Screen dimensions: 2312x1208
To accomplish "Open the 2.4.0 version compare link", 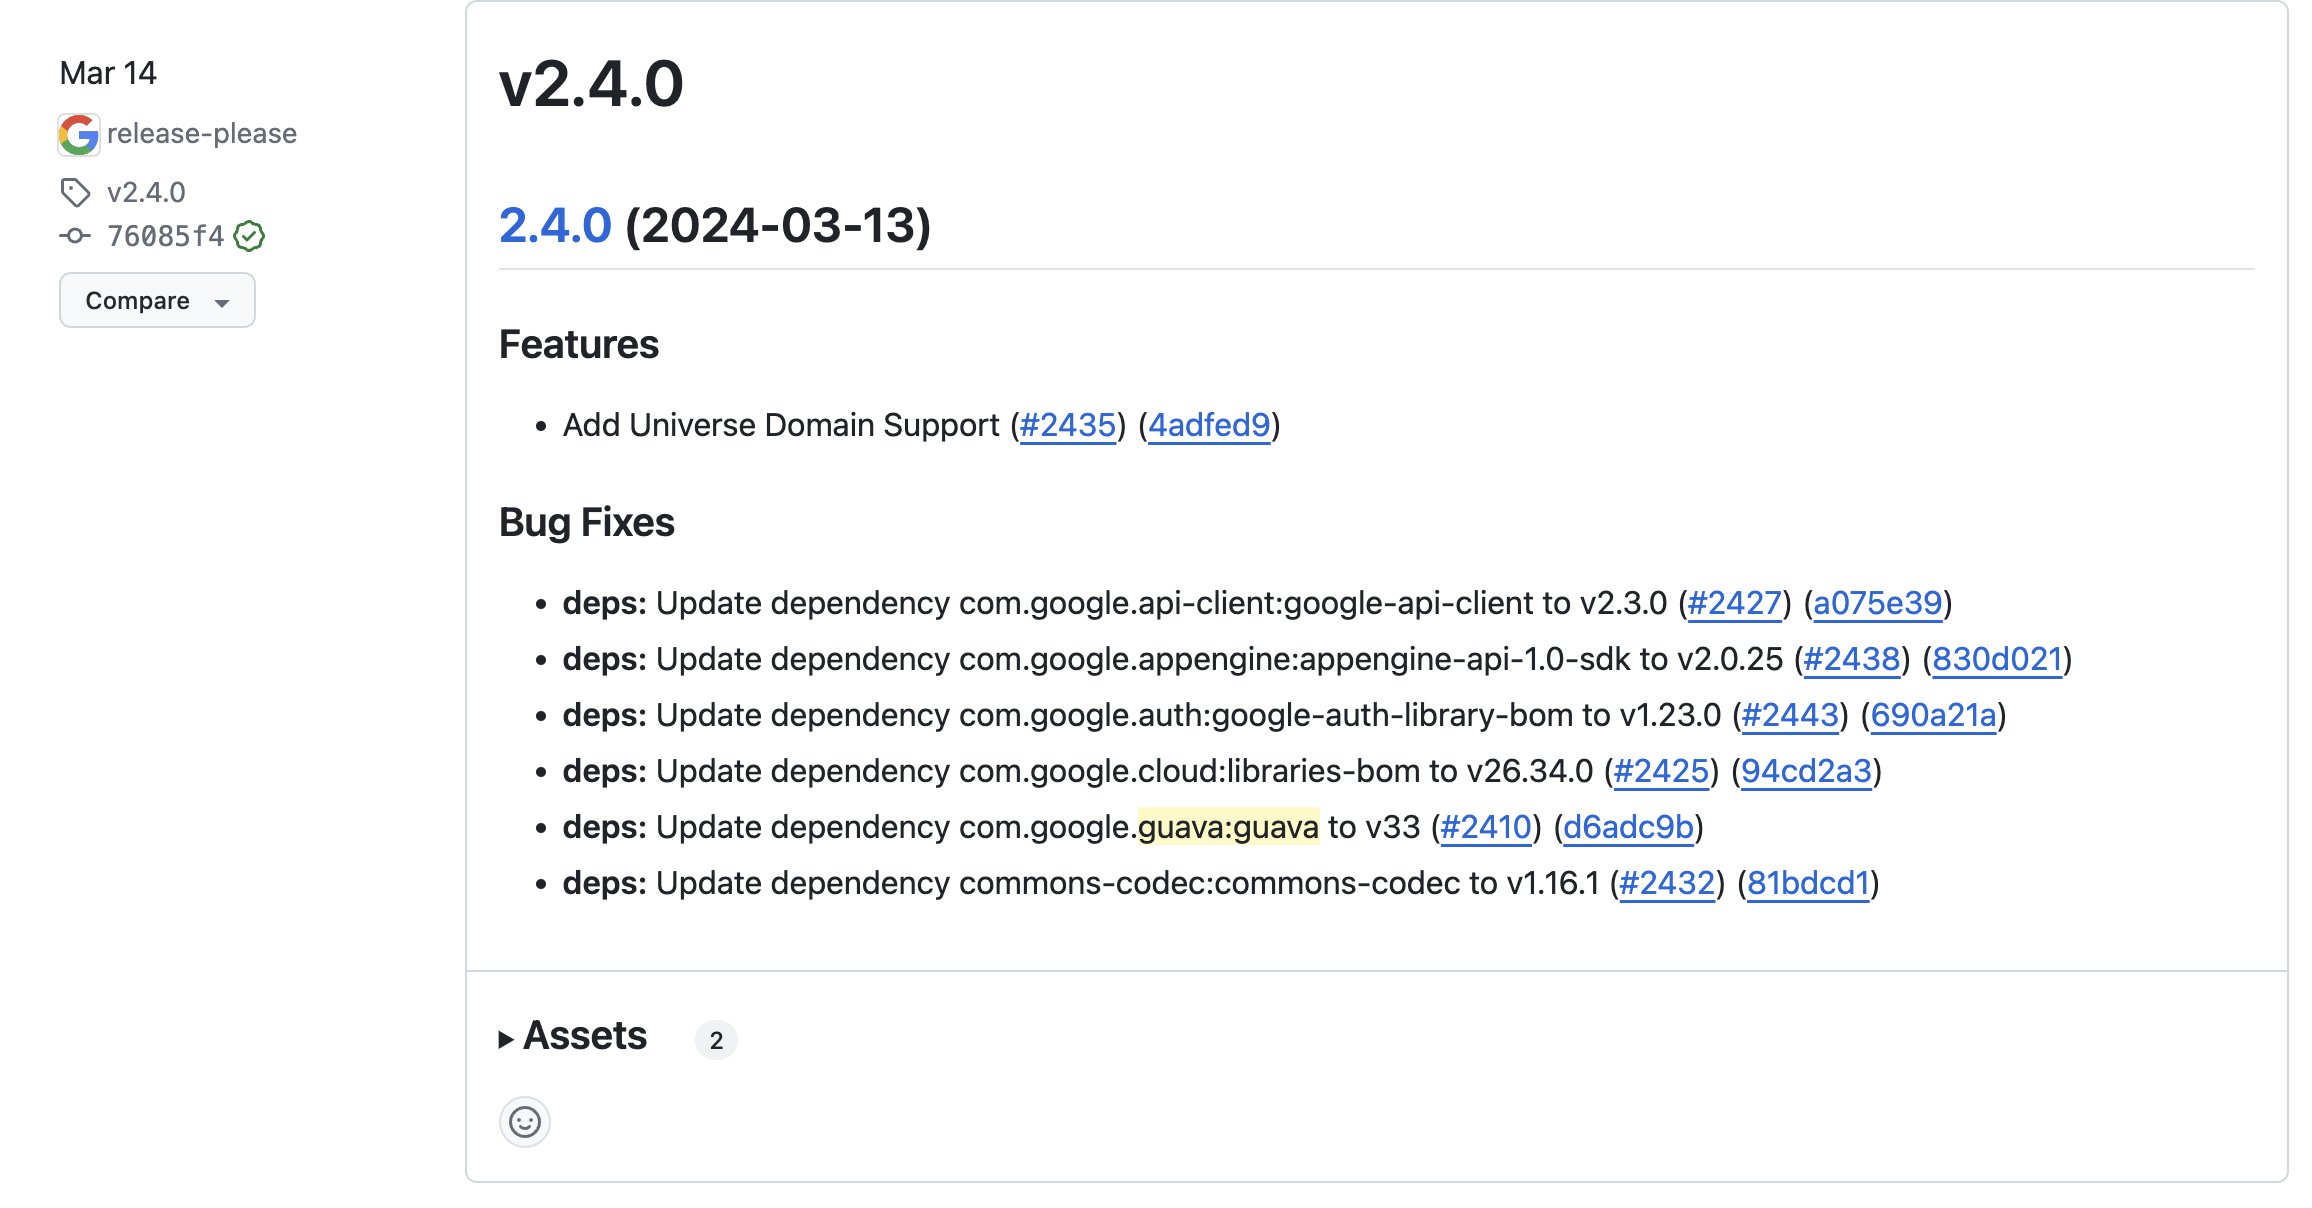I will point(555,225).
